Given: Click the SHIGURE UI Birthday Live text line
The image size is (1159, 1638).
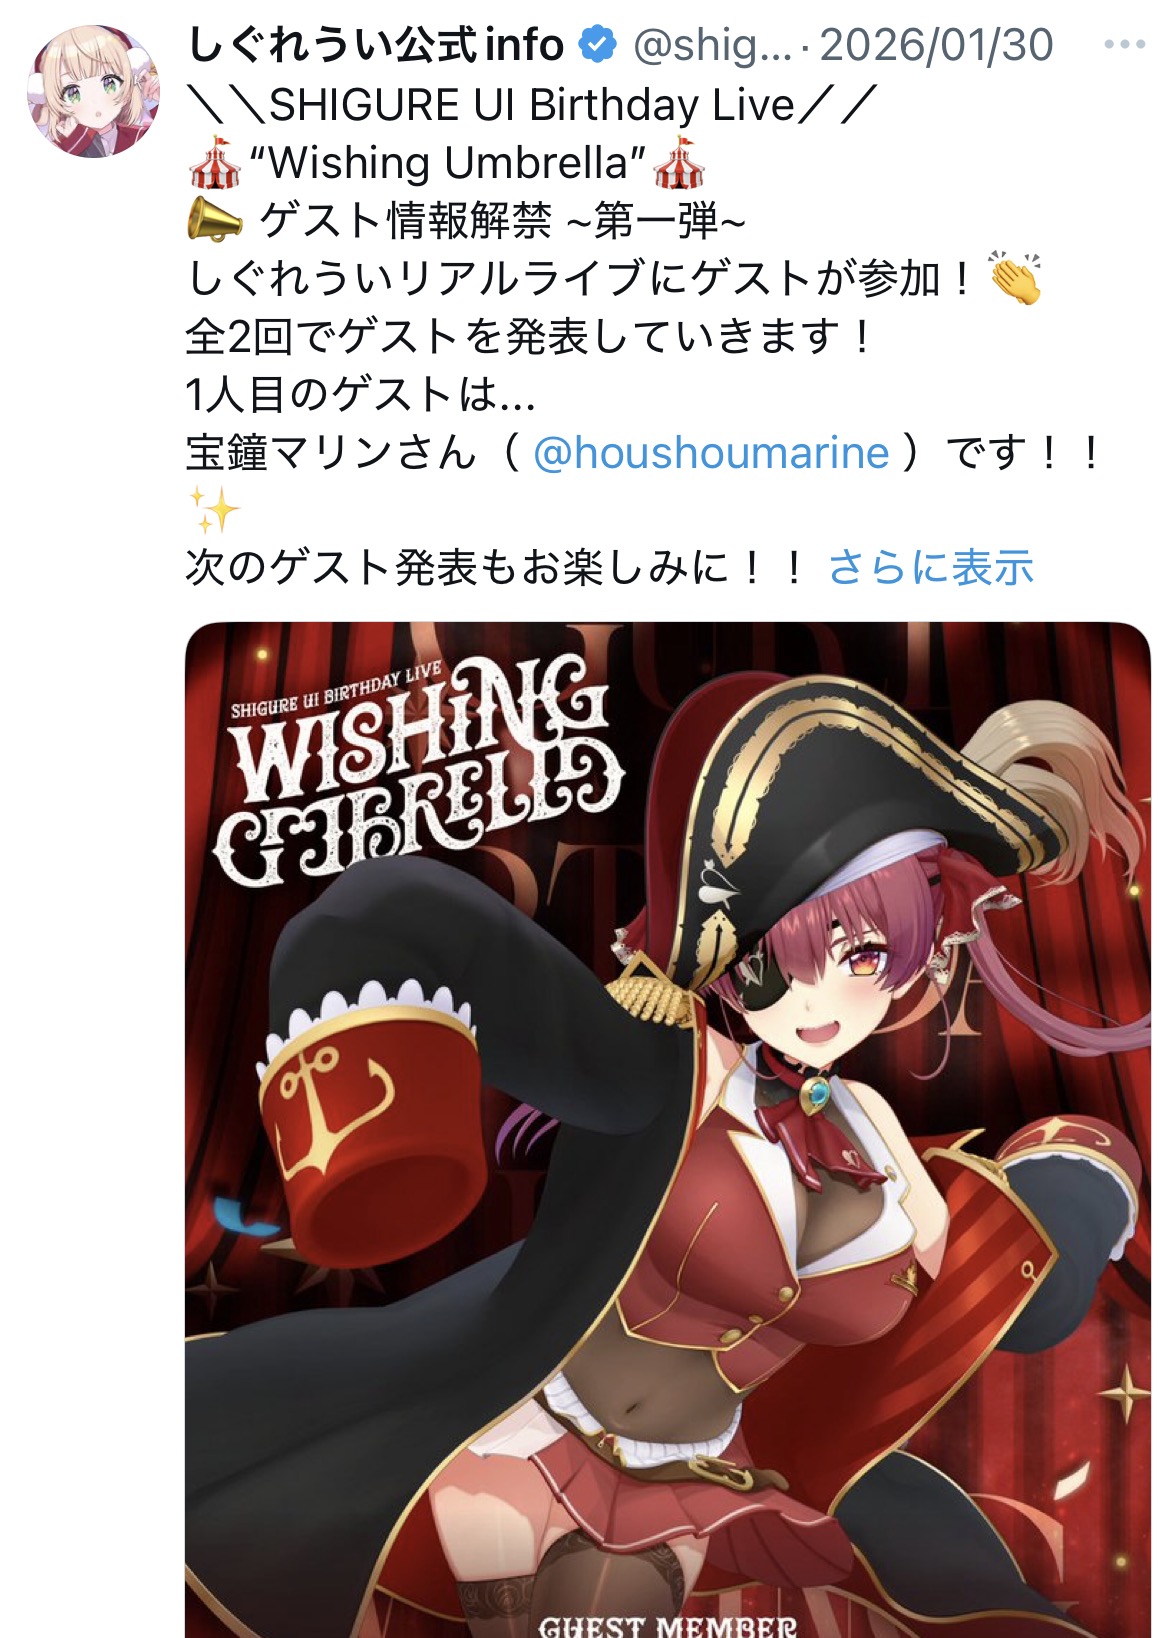Looking at the screenshot, I should 532,104.
